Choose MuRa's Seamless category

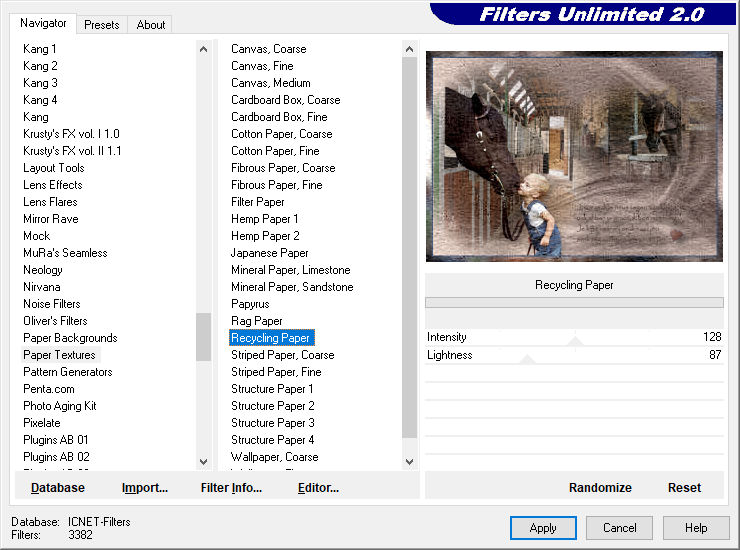(x=65, y=253)
